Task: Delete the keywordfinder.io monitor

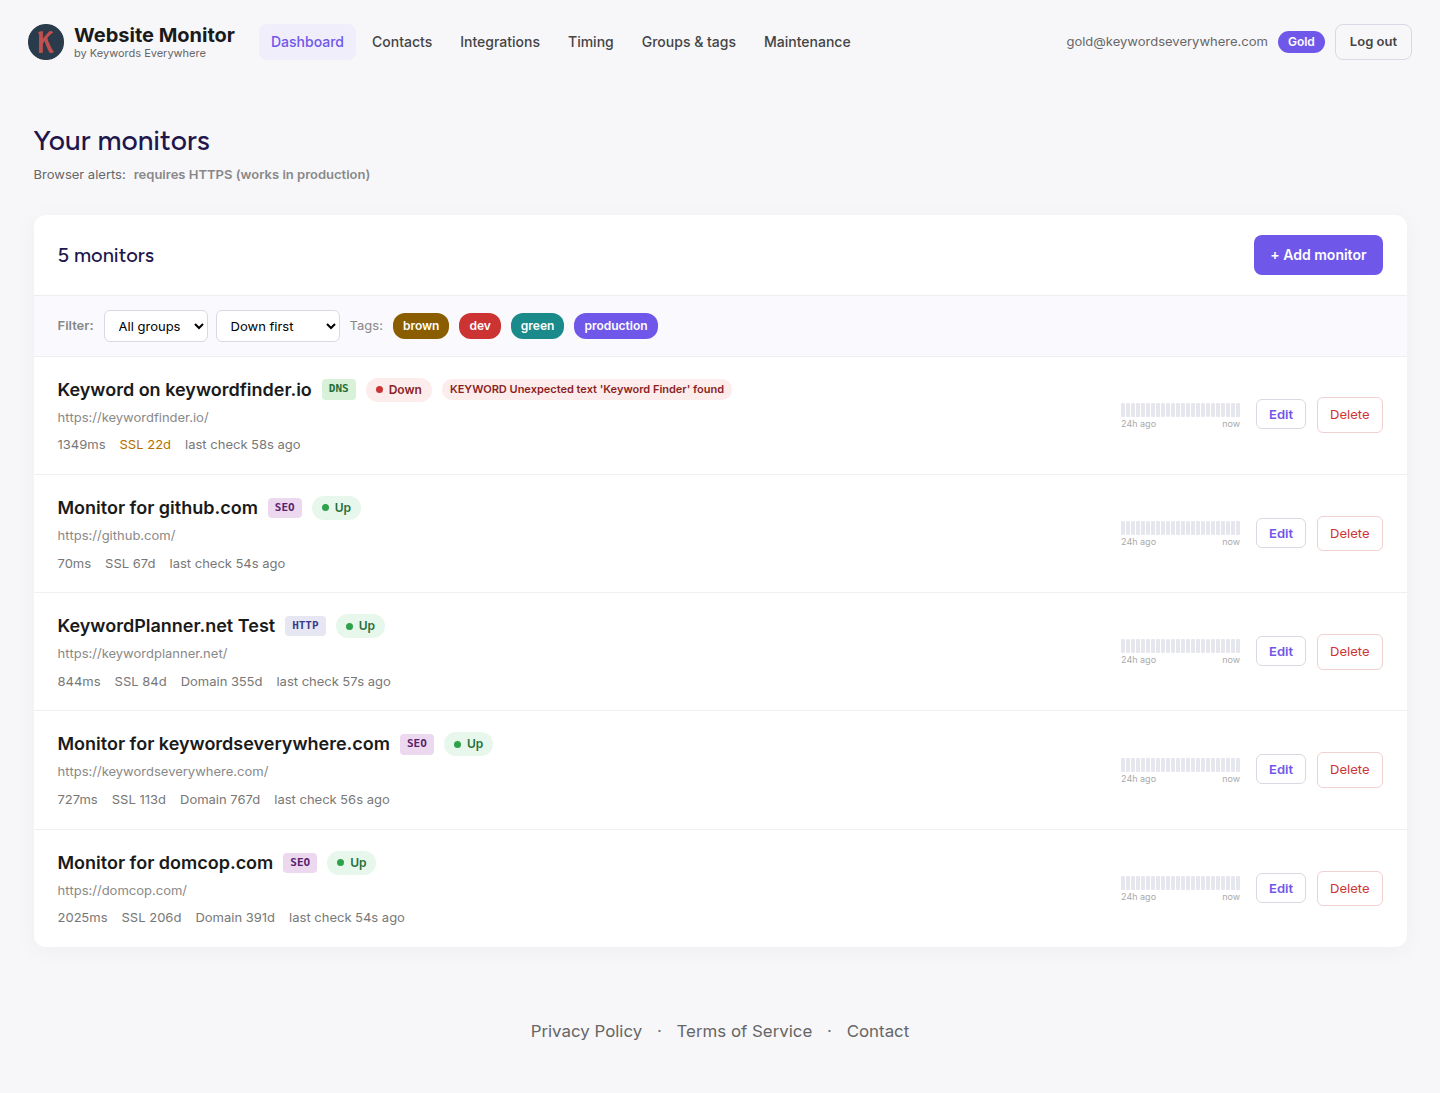Action: 1350,415
